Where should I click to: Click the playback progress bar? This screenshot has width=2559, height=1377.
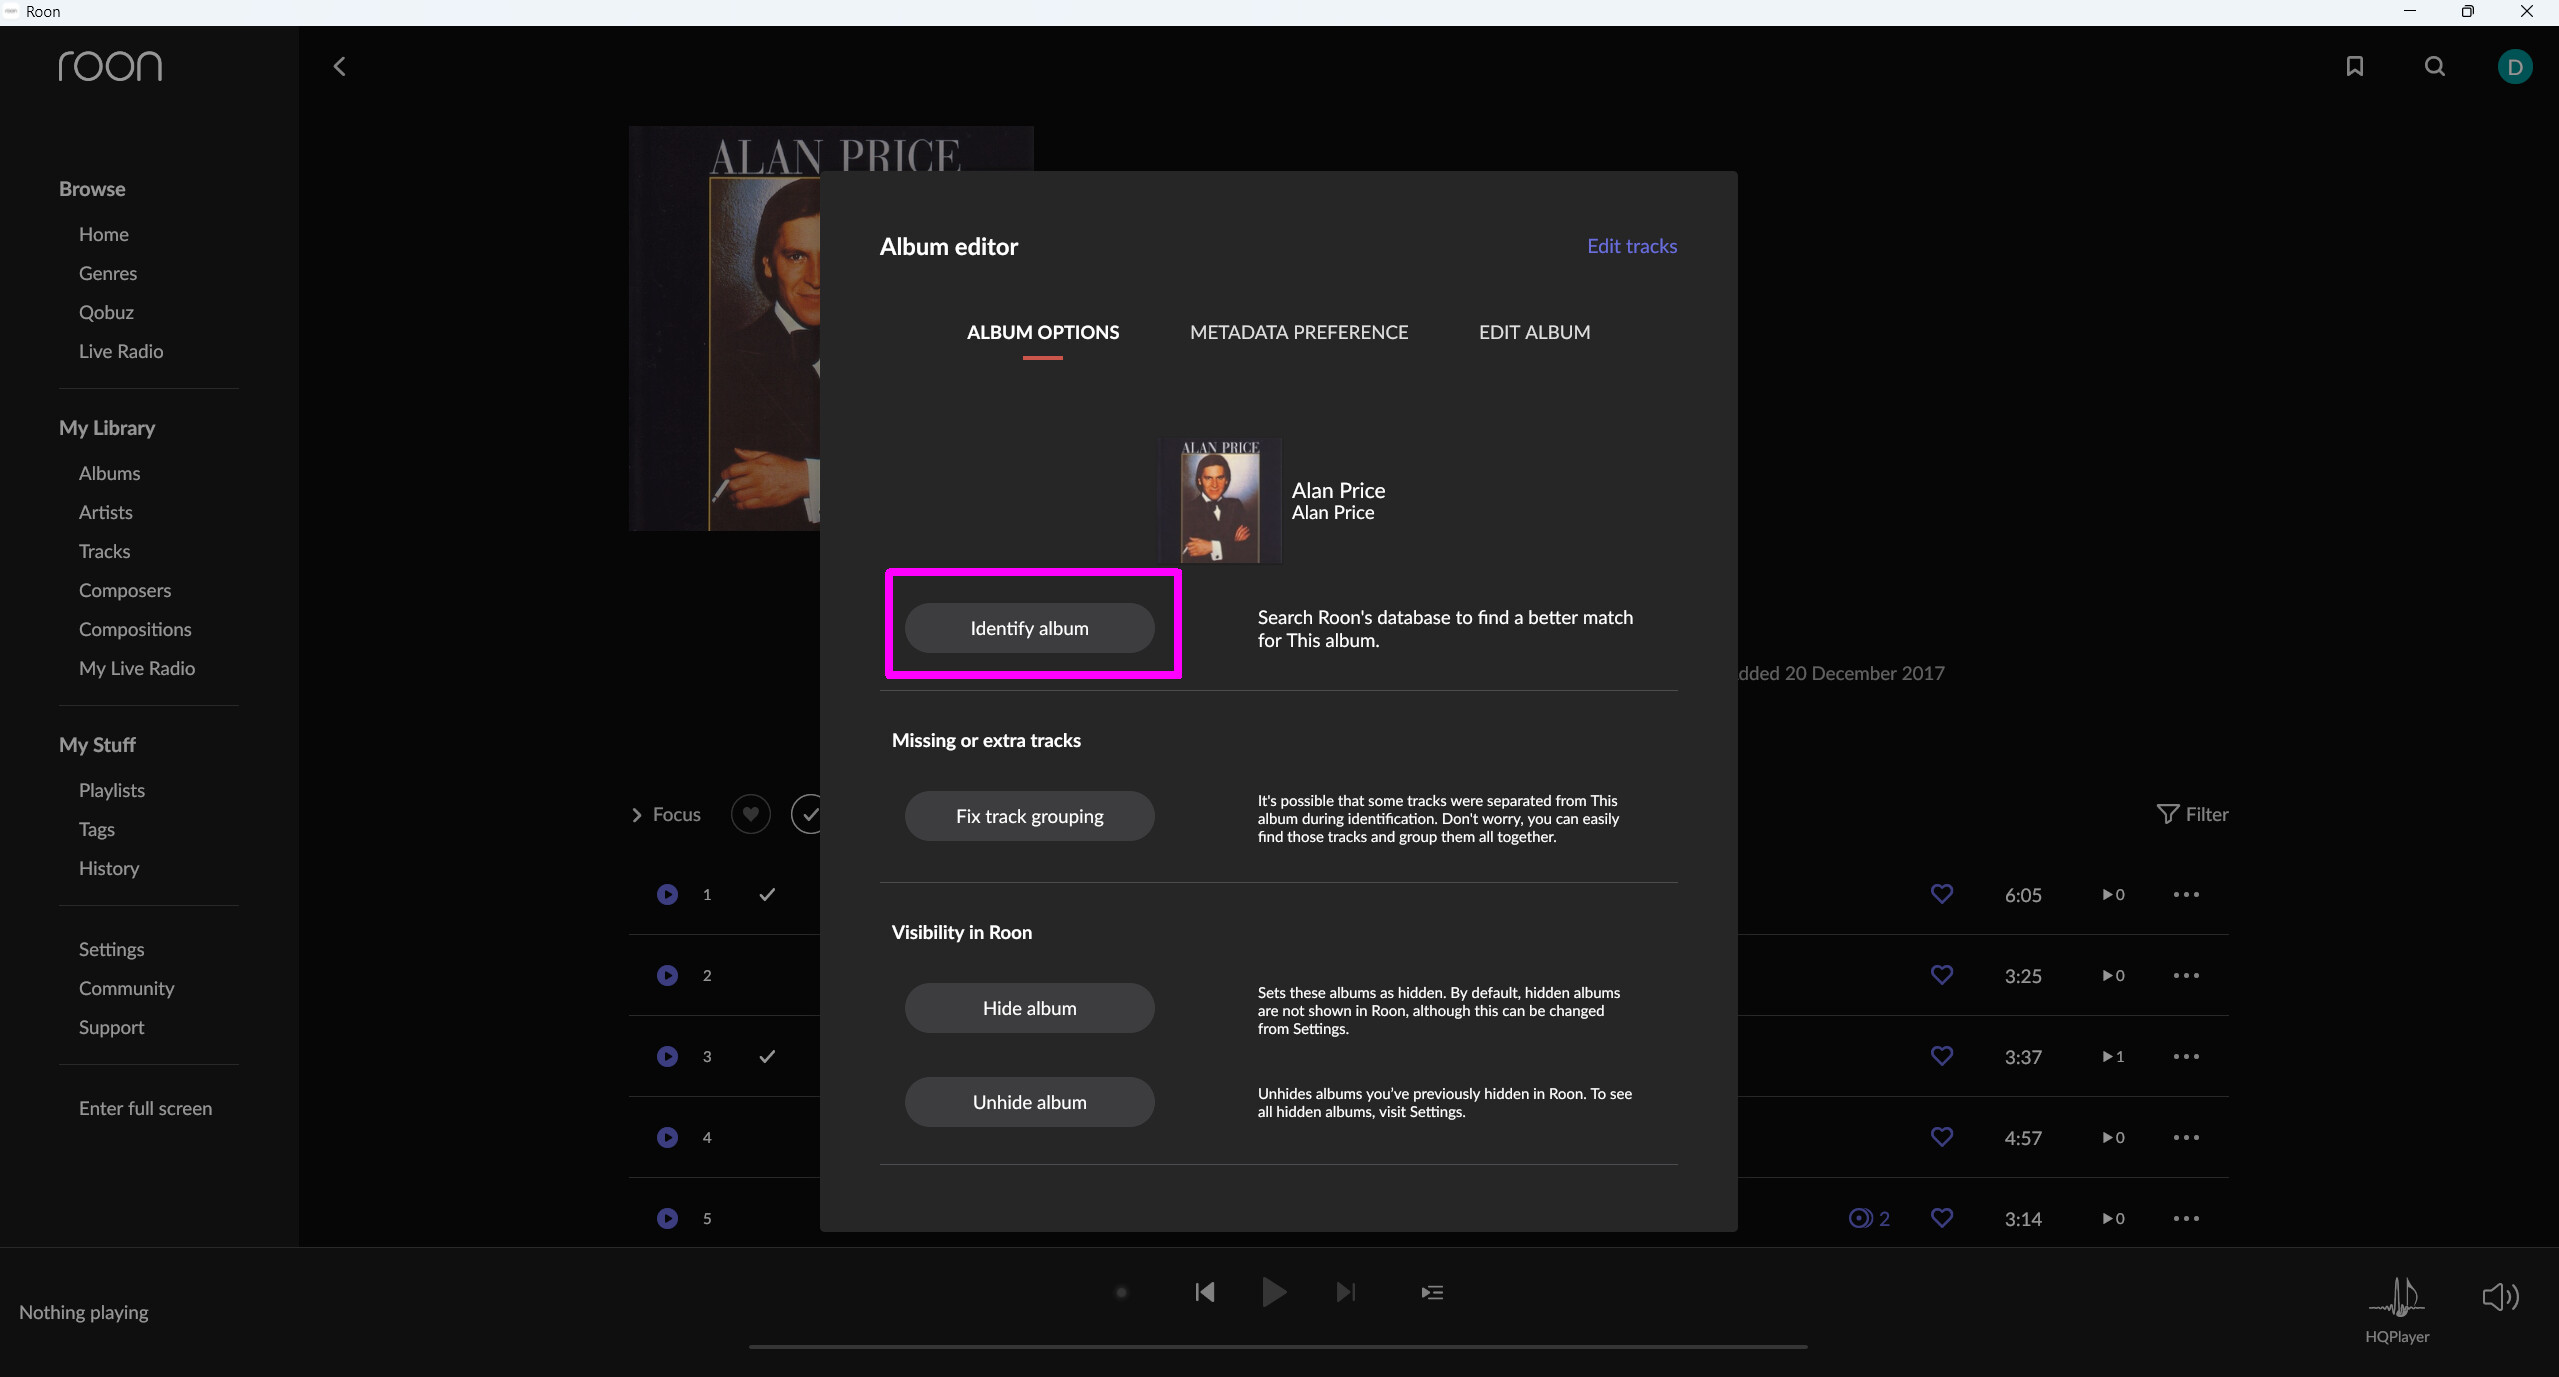tap(1278, 1347)
